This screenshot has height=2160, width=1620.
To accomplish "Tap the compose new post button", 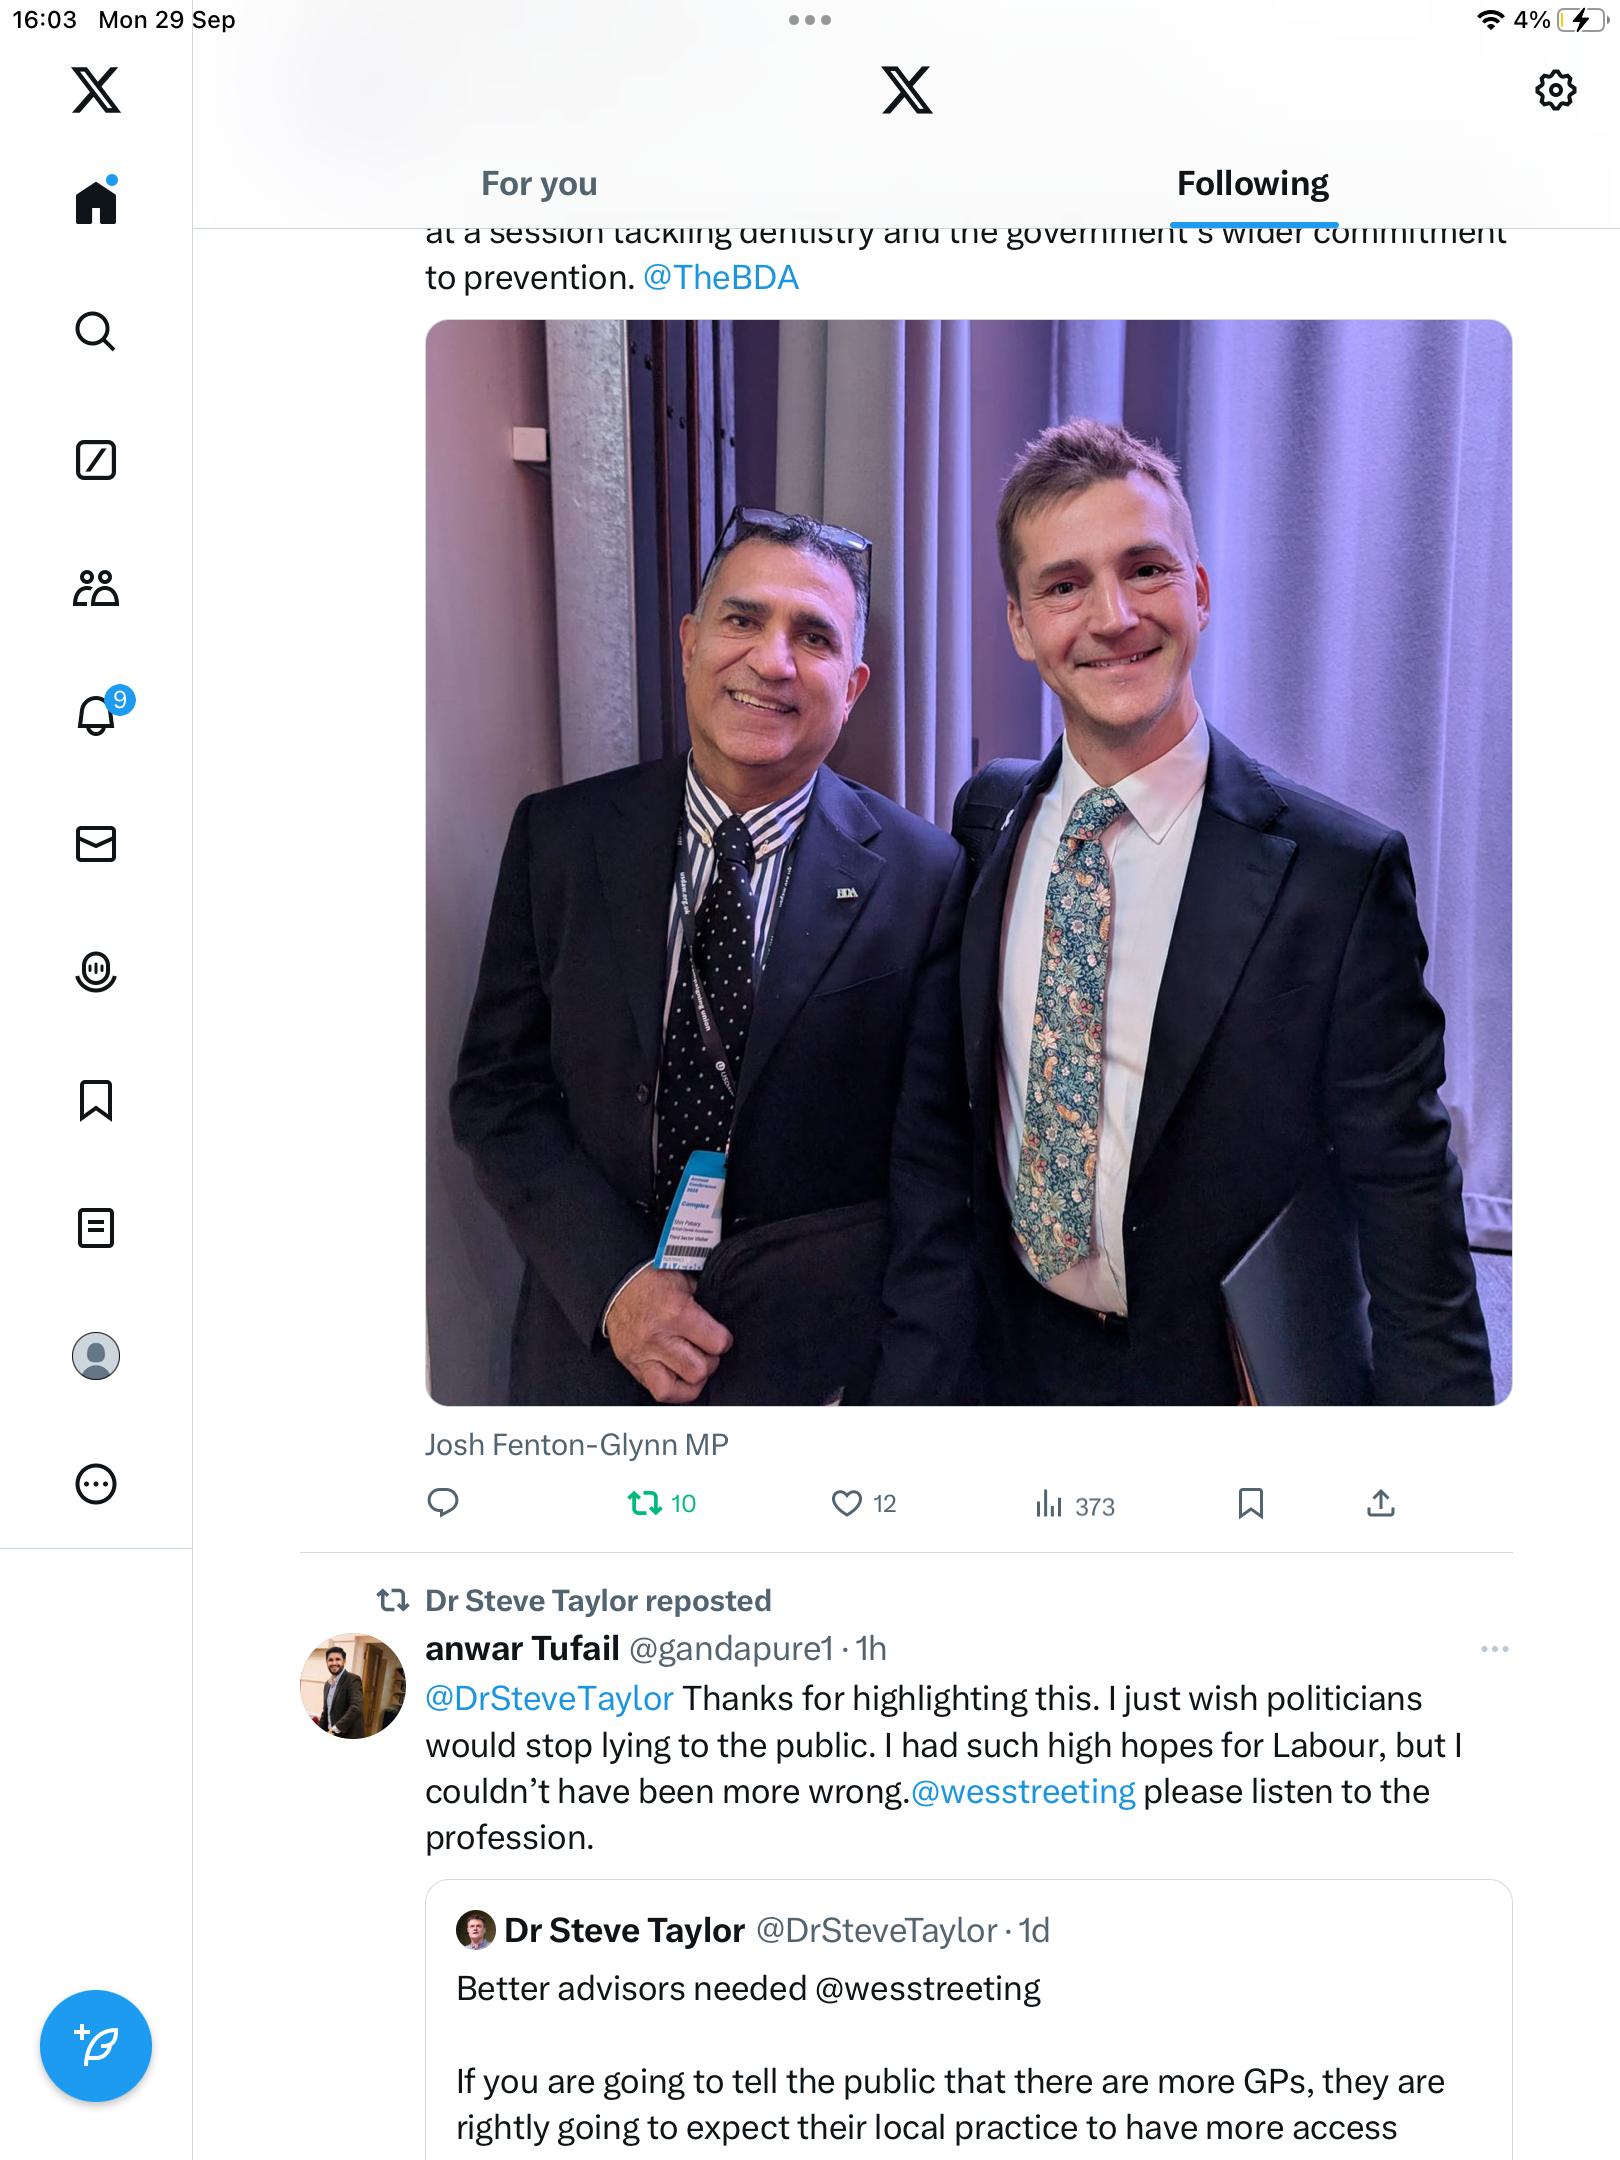I will 95,2046.
